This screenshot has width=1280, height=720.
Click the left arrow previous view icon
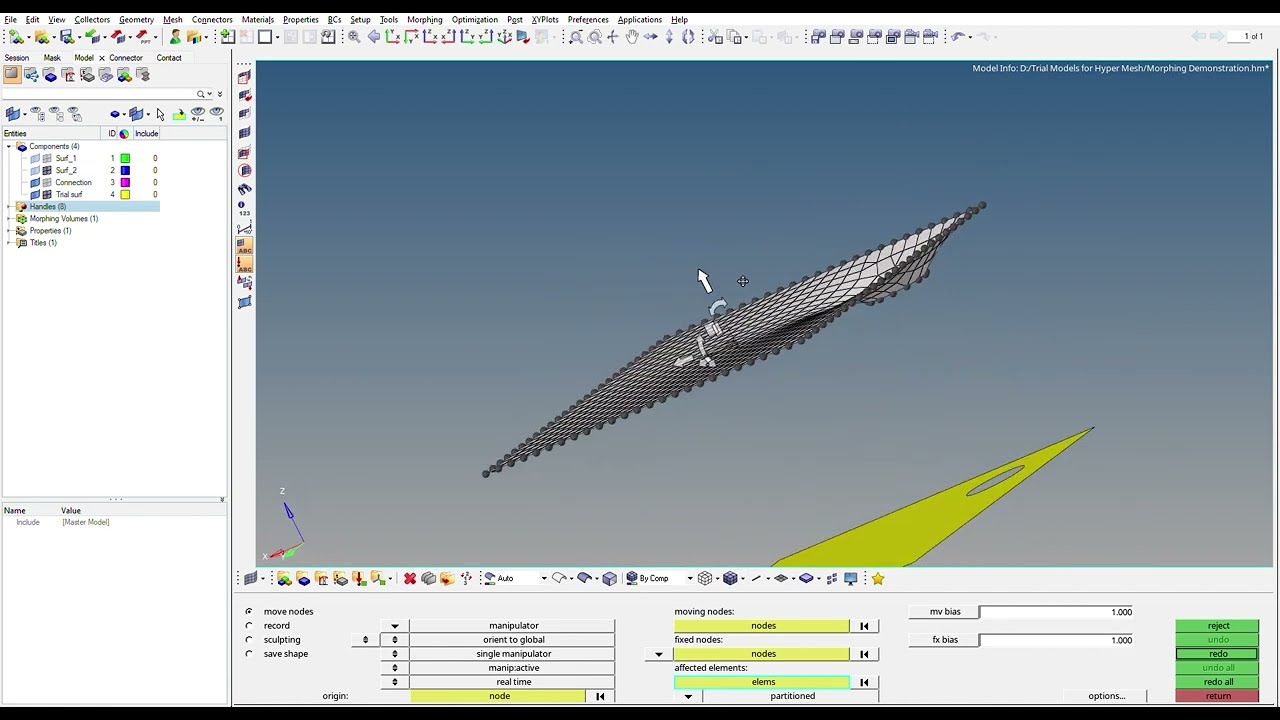click(x=373, y=37)
